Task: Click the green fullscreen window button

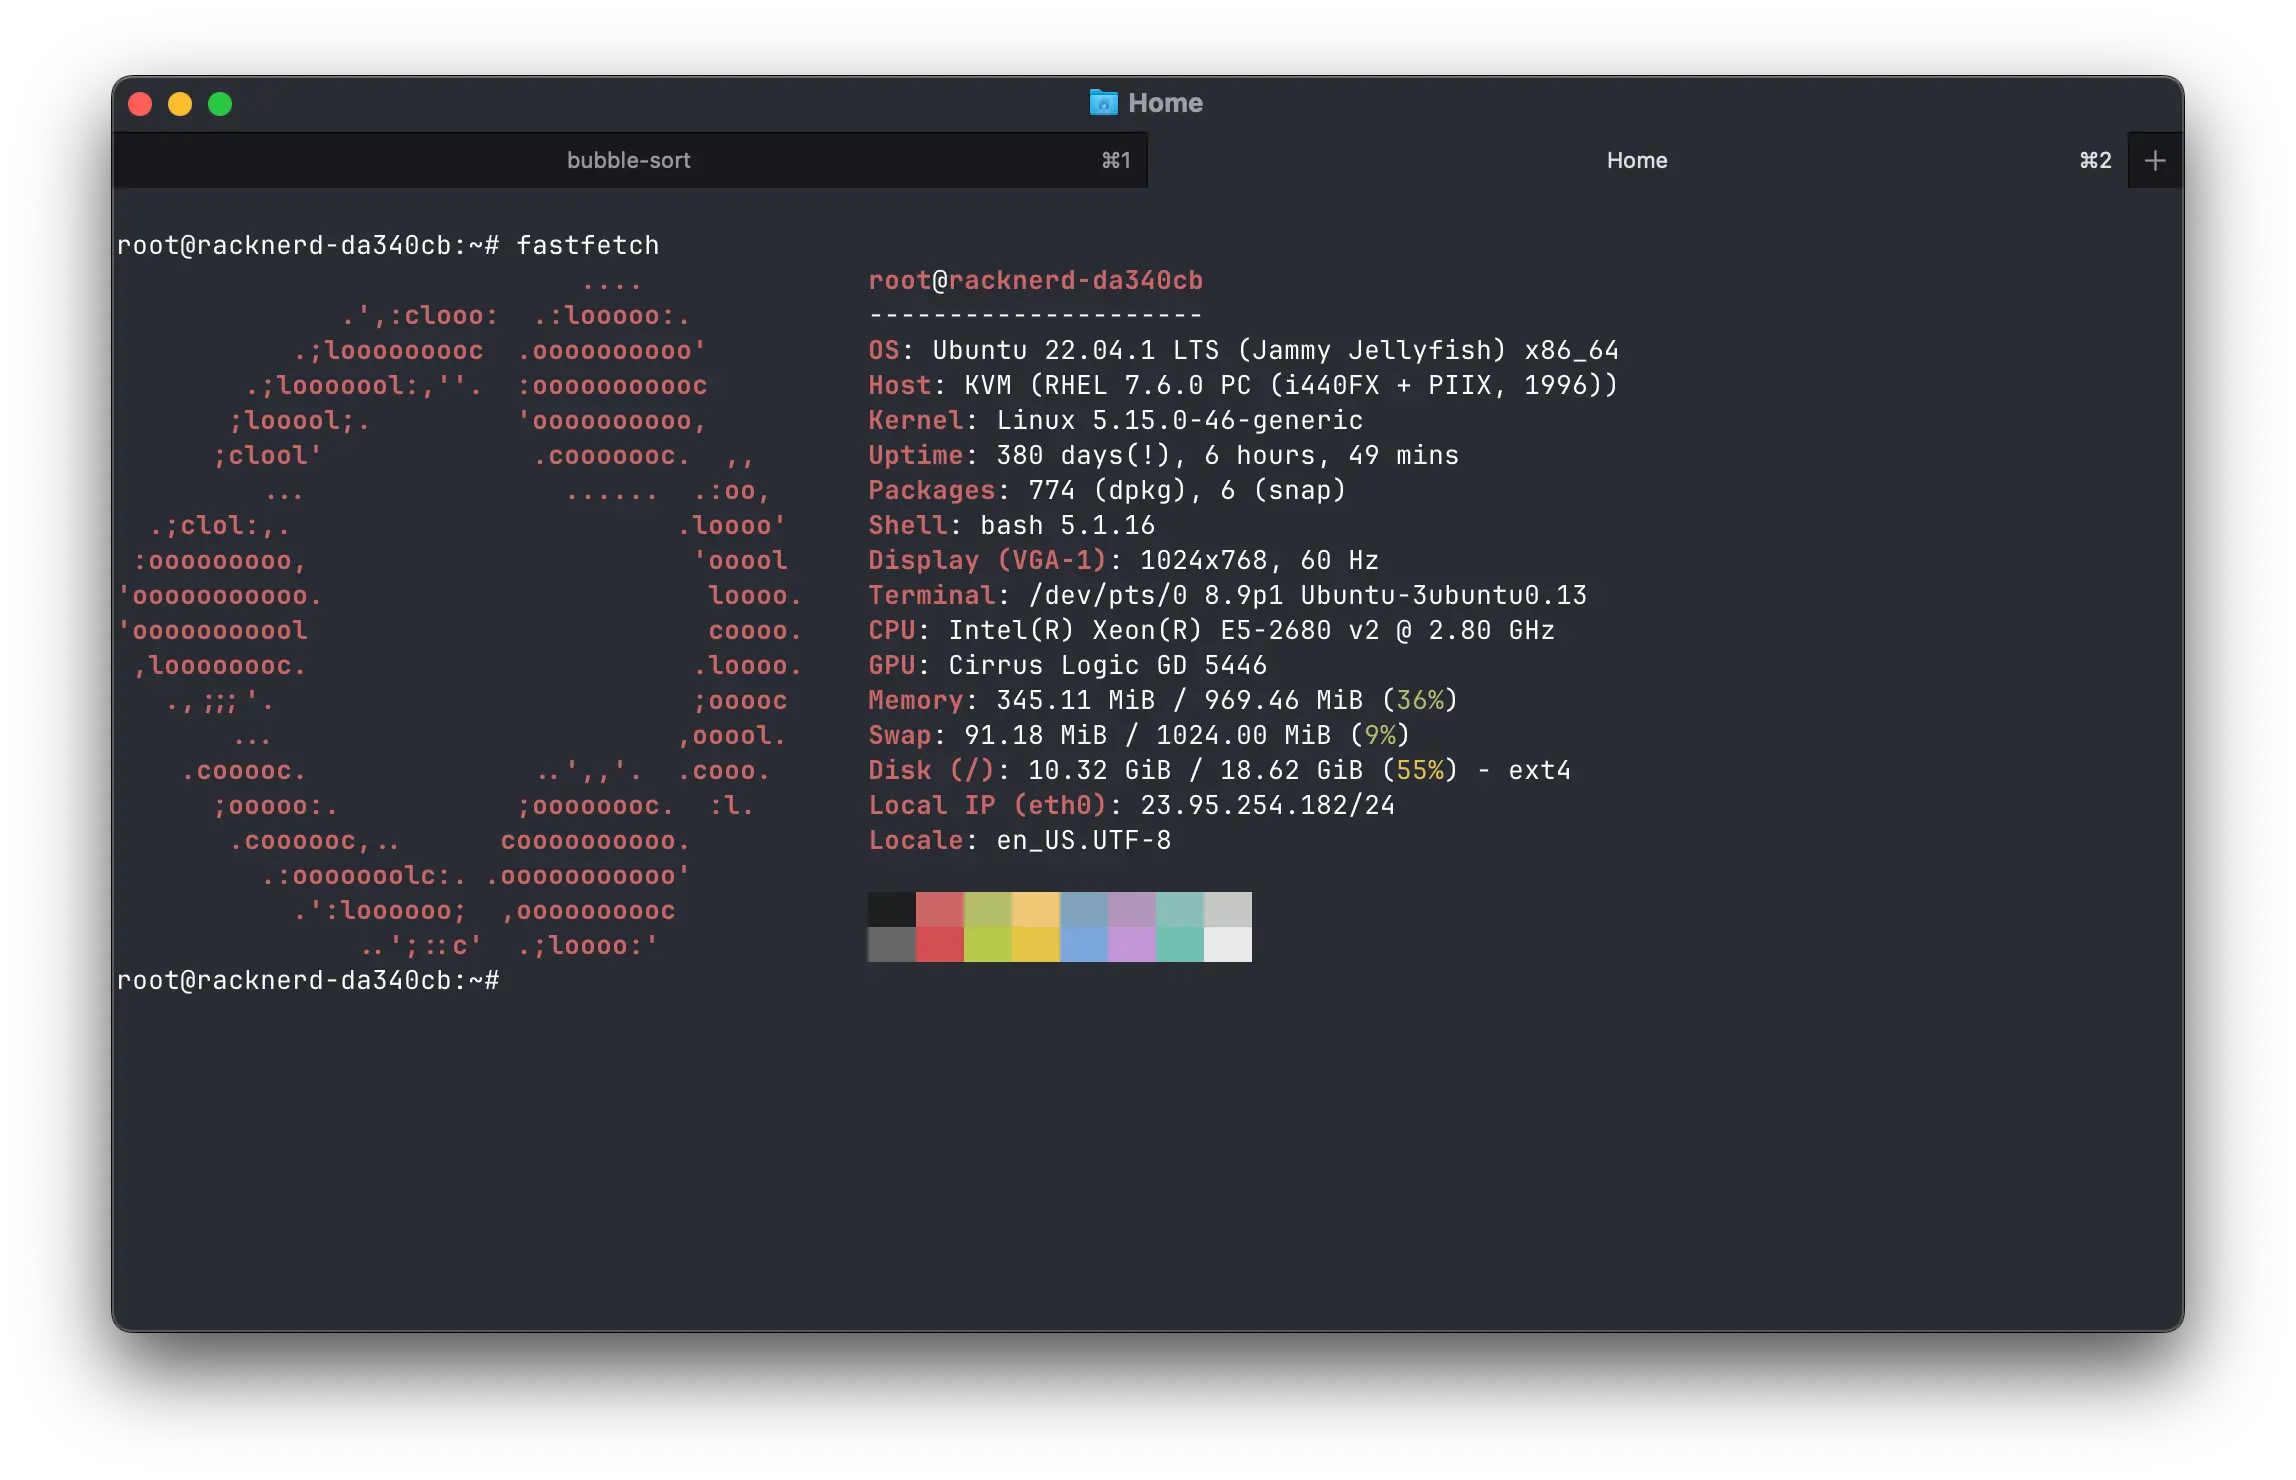Action: tap(220, 104)
